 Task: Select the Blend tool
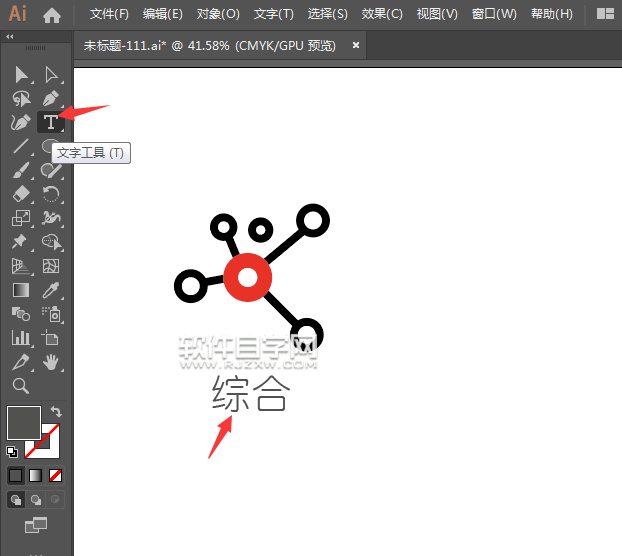pyautogui.click(x=21, y=314)
